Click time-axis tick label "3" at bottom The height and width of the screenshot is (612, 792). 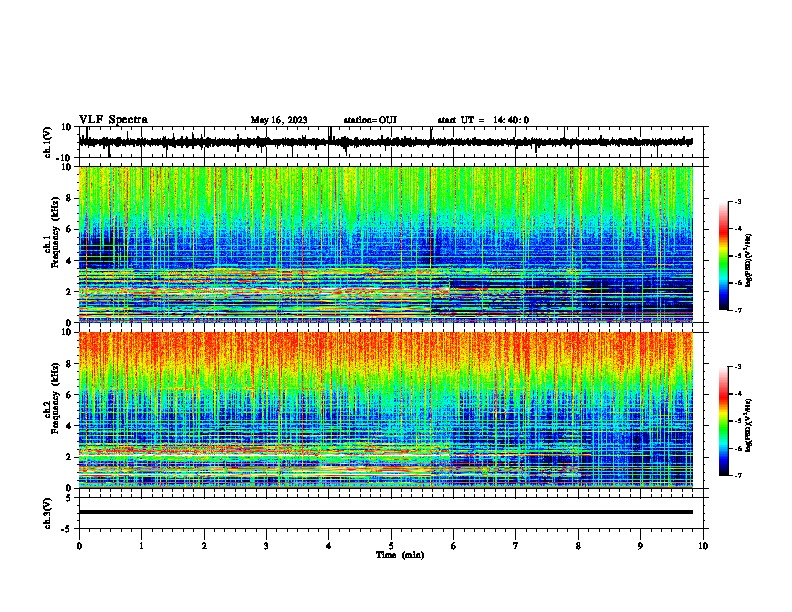click(266, 546)
